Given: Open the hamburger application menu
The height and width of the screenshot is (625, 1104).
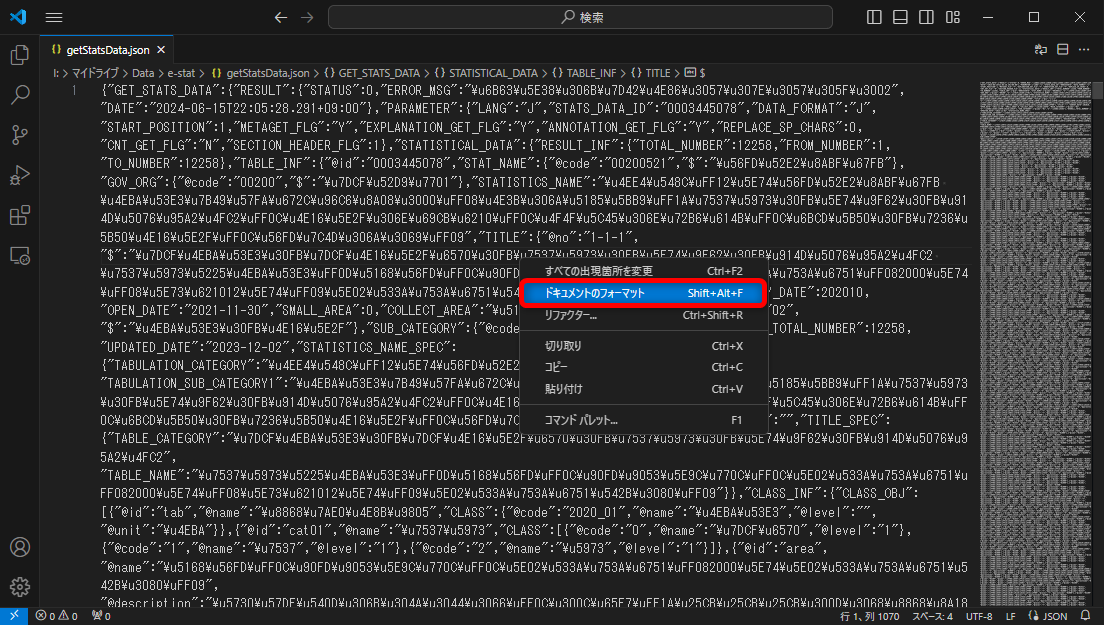Looking at the screenshot, I should (x=53, y=16).
